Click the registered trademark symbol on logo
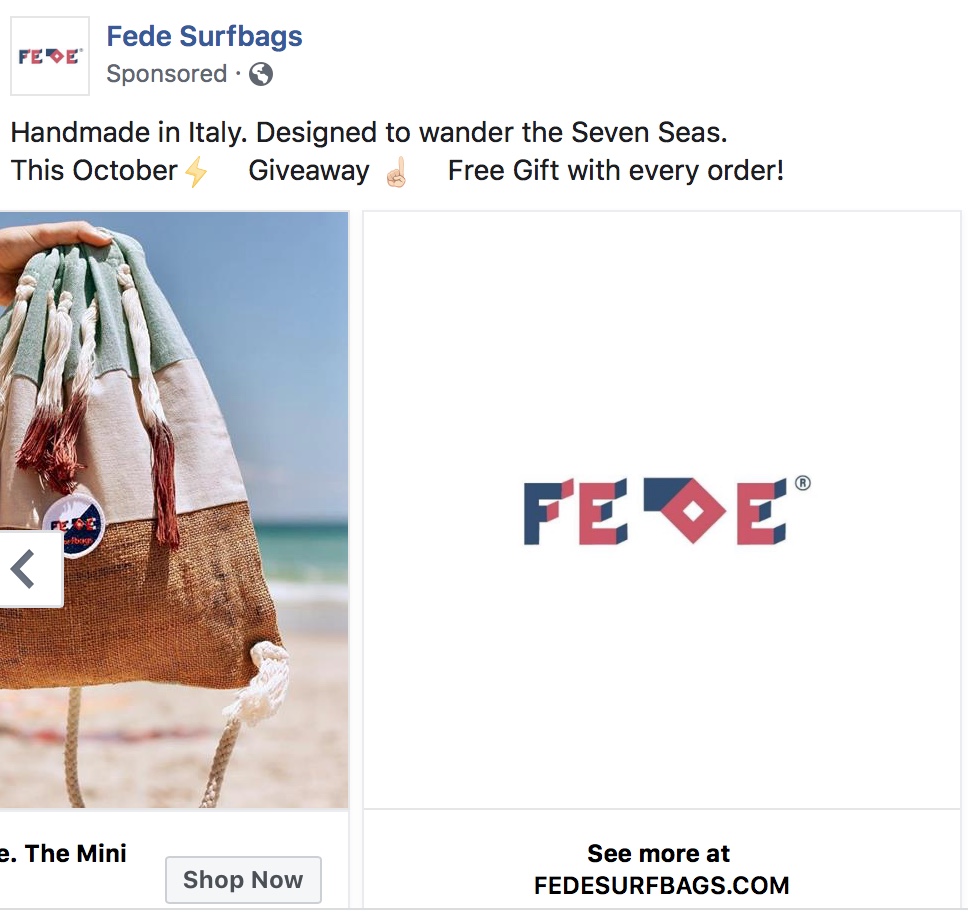This screenshot has height=914, width=968. click(803, 483)
